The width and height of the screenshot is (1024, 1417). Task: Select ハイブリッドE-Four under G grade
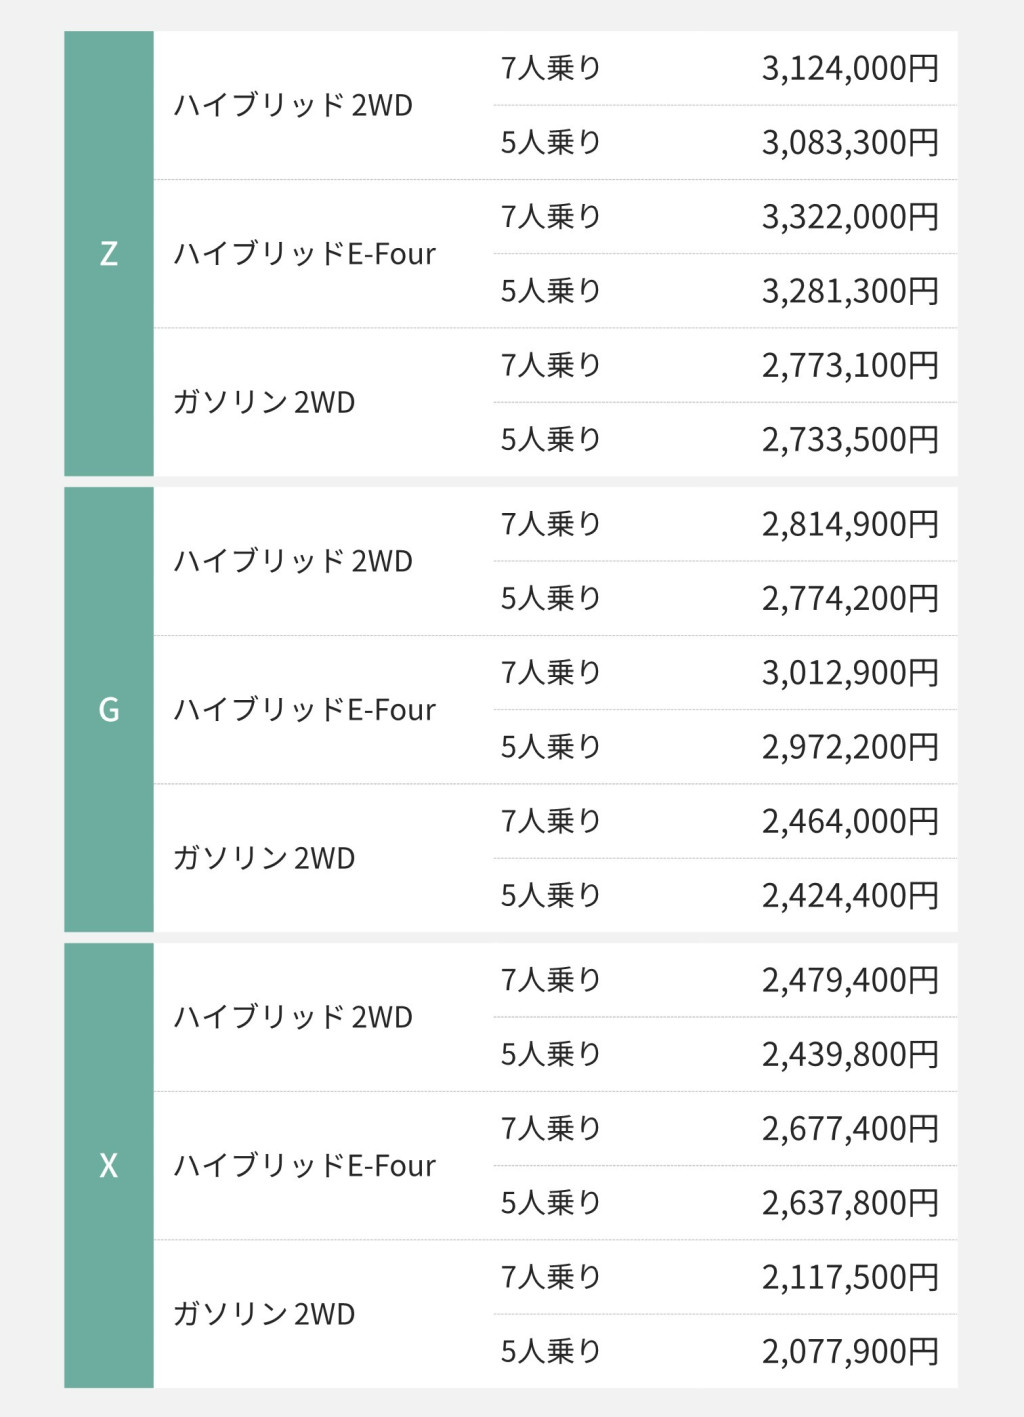point(305,710)
